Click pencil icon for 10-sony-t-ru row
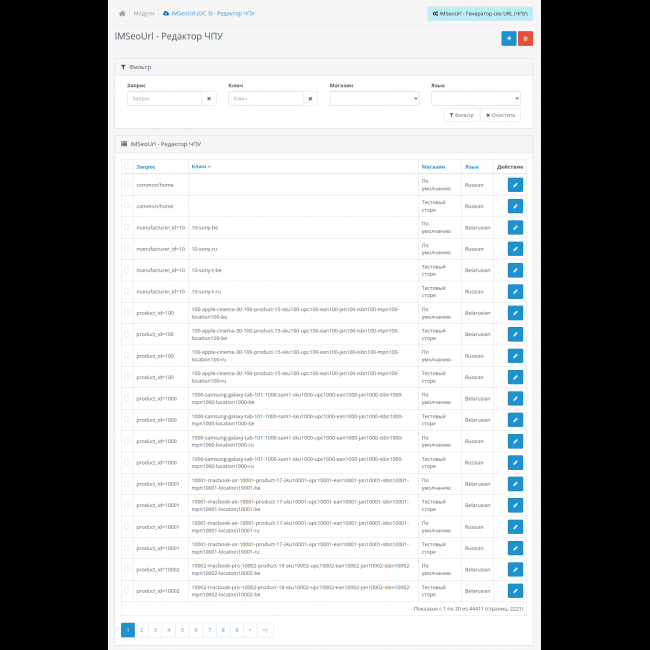Viewport: 650px width, 650px height. pyautogui.click(x=515, y=292)
